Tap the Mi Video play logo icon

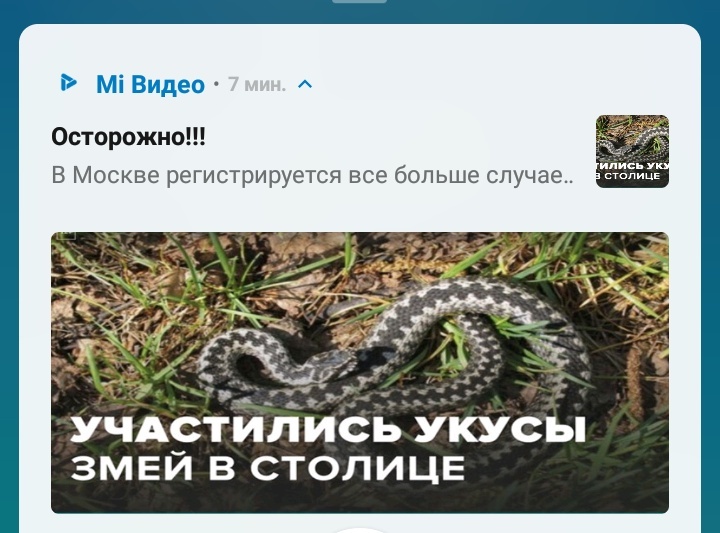pyautogui.click(x=68, y=83)
